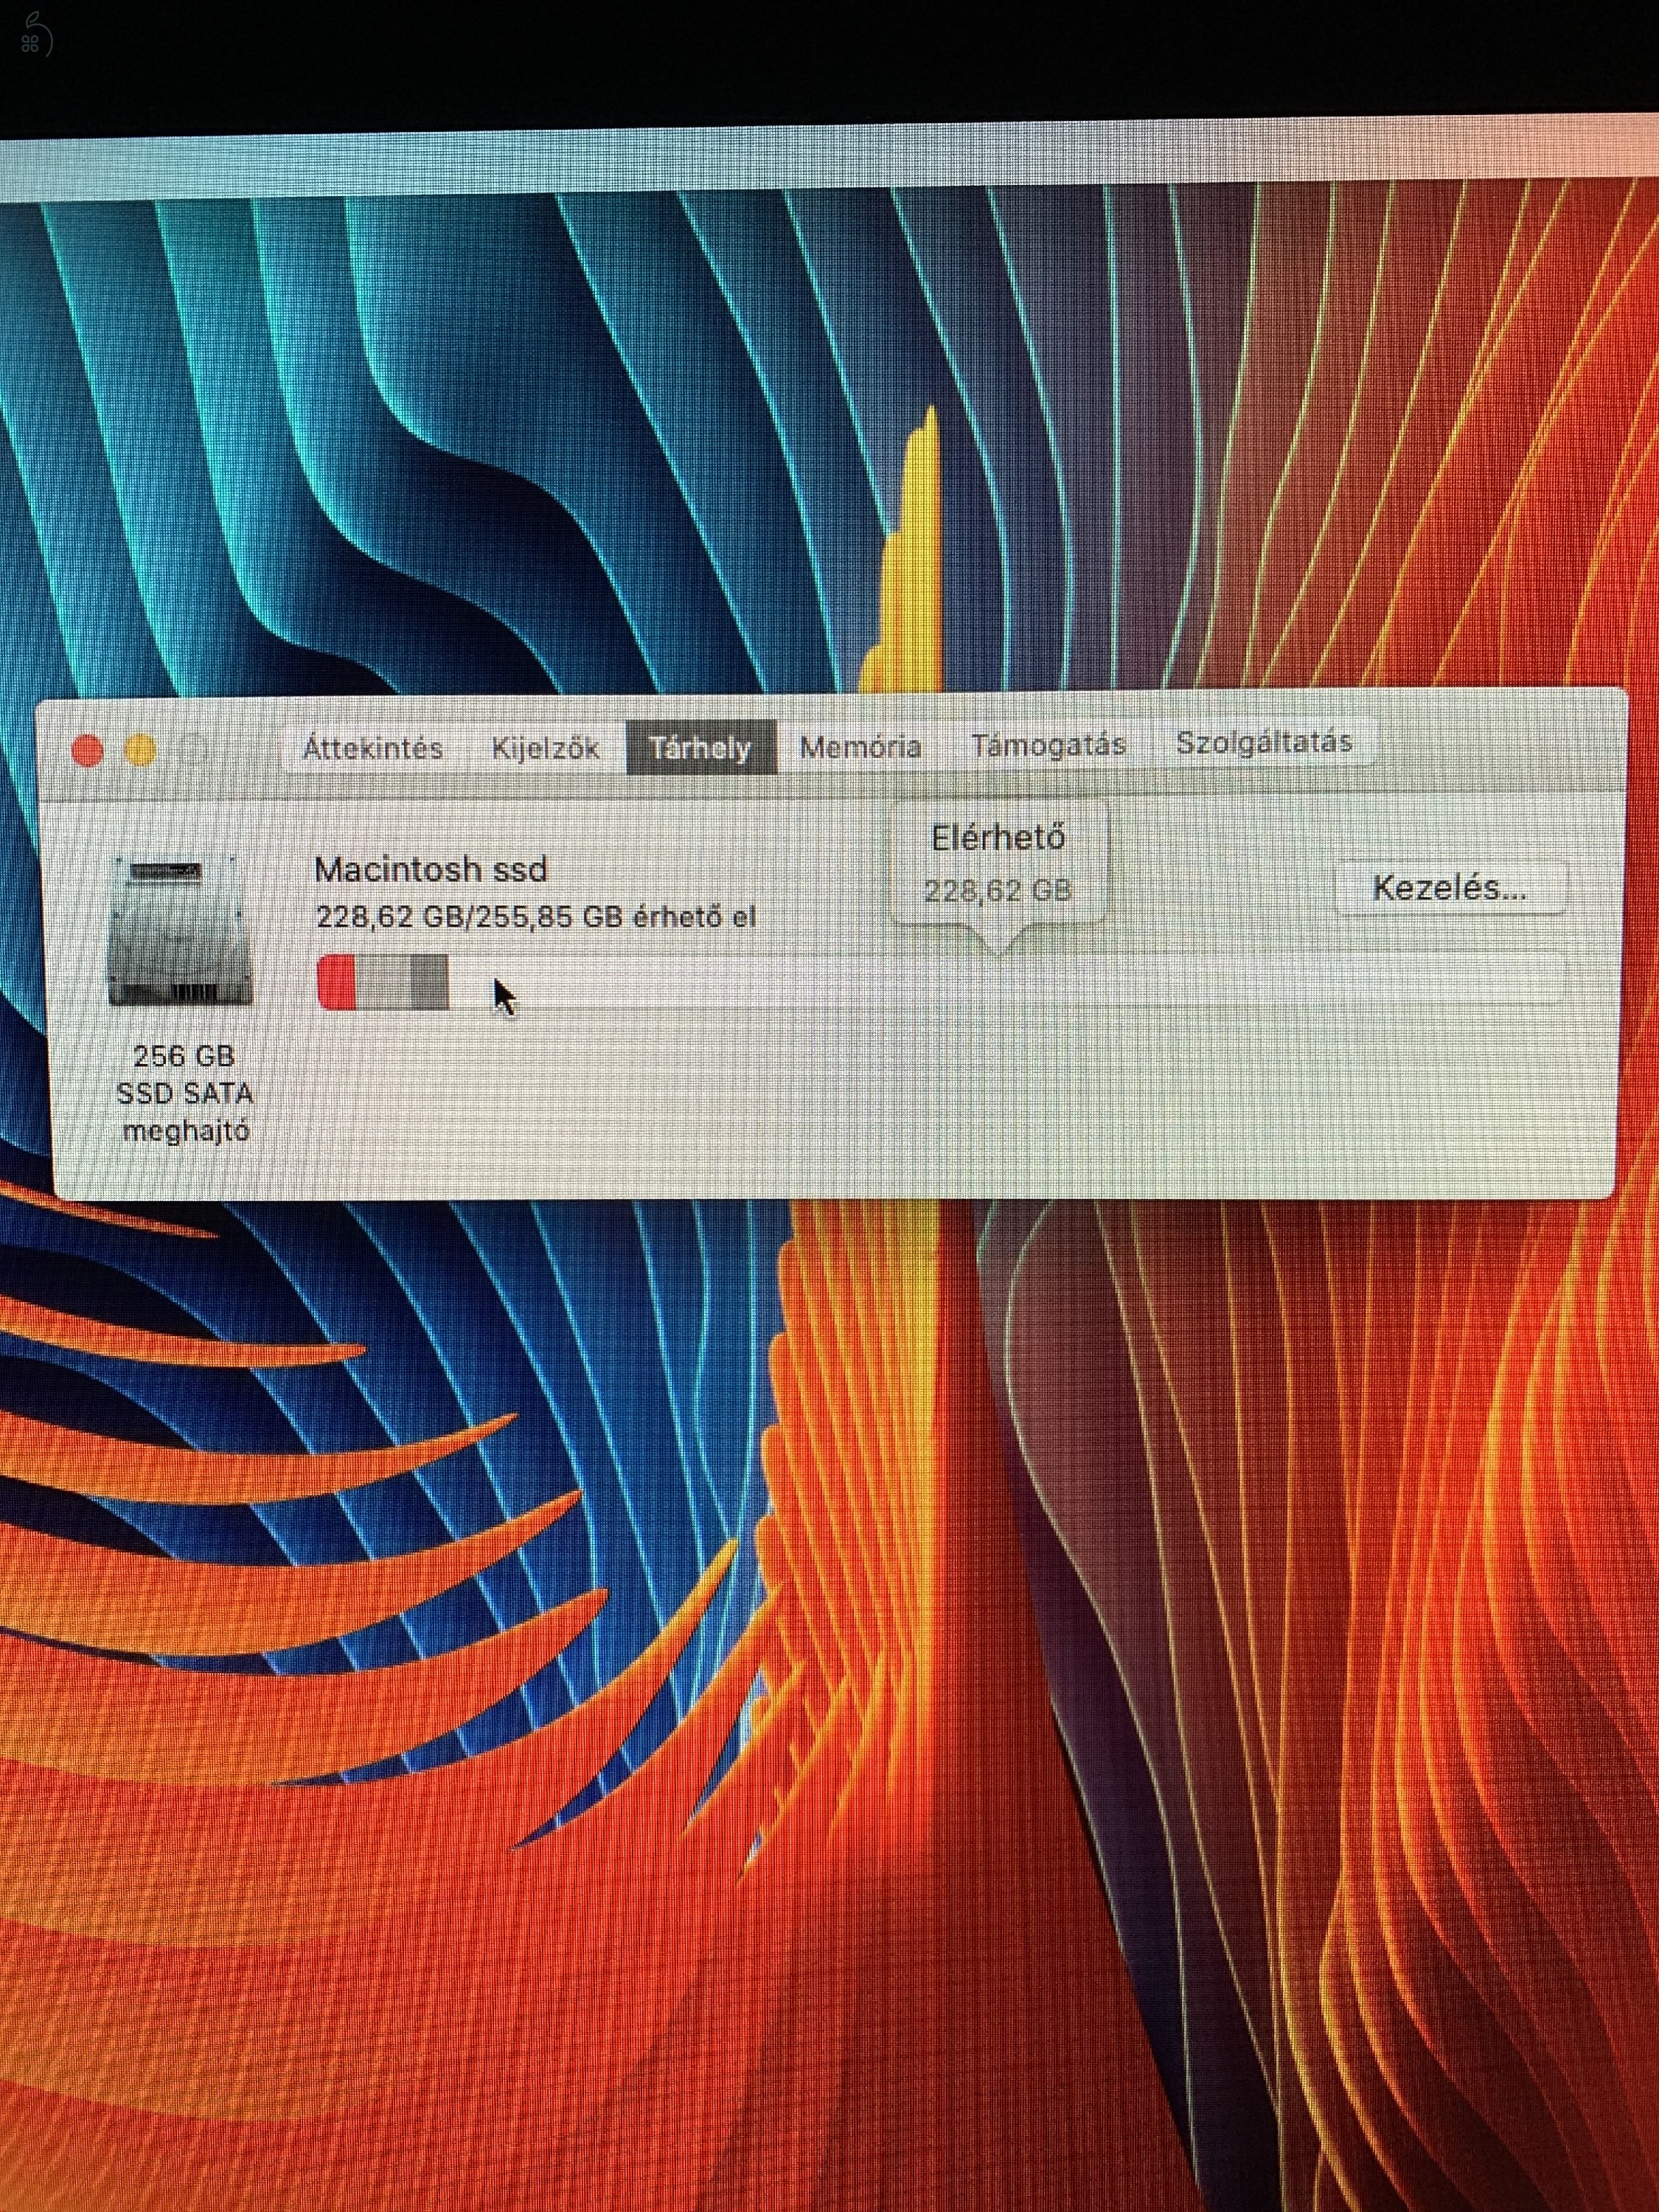1659x2212 pixels.
Task: Click the dark gray storage bar segment
Action: tap(430, 982)
